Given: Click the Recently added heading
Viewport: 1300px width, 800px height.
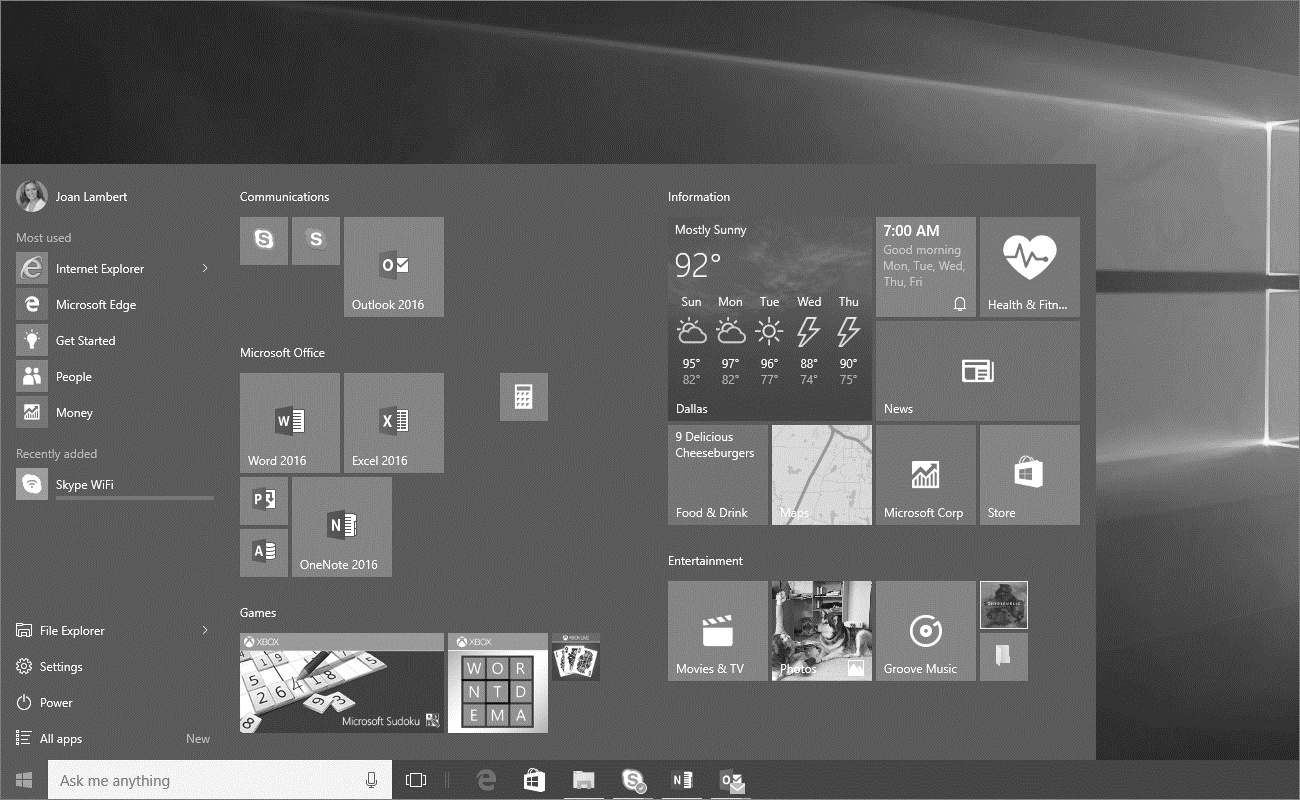Looking at the screenshot, I should pos(56,454).
